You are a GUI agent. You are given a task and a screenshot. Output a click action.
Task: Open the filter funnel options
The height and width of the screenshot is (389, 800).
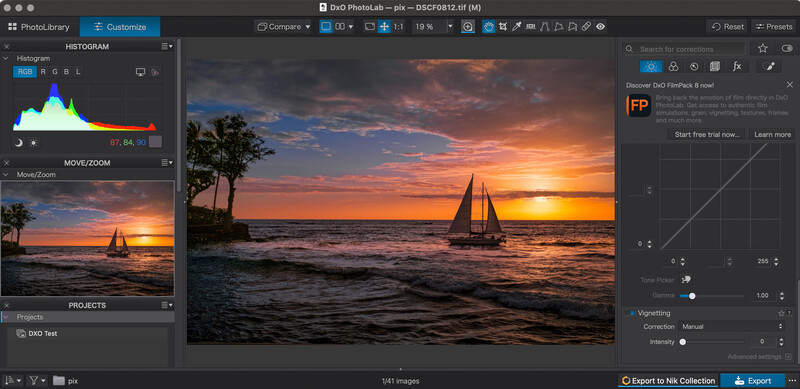tap(38, 380)
